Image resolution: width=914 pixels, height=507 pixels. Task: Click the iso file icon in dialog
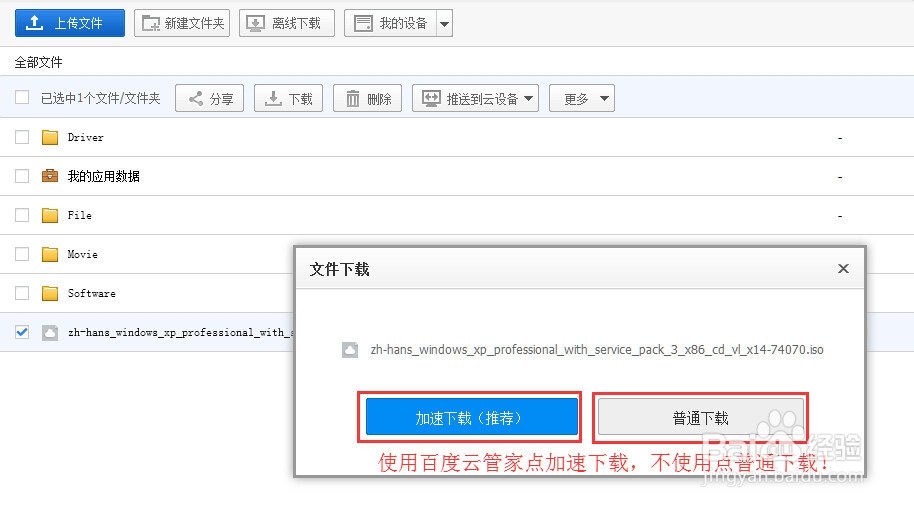pos(350,350)
